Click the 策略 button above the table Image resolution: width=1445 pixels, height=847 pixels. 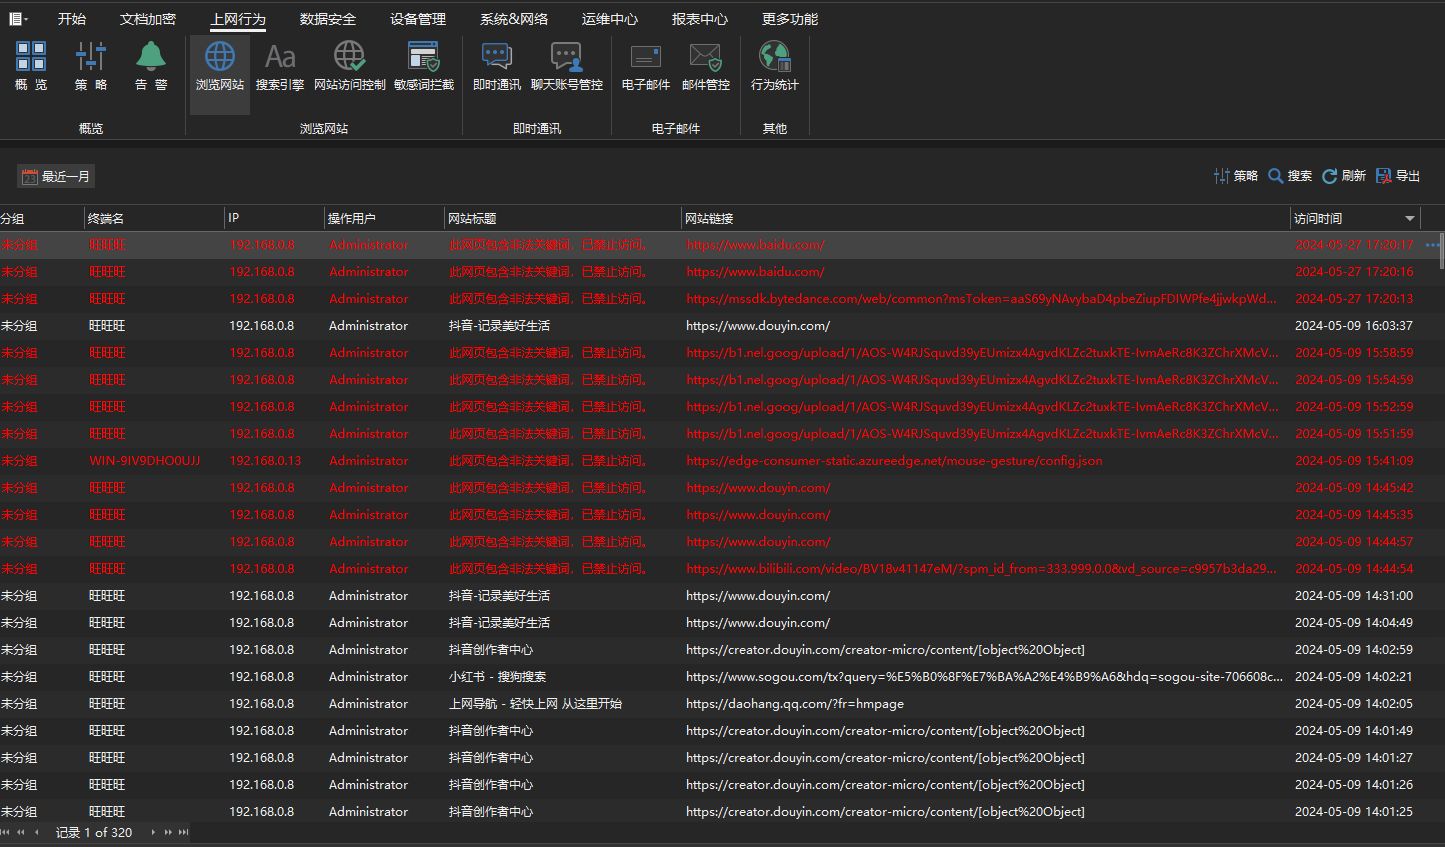tap(1236, 176)
